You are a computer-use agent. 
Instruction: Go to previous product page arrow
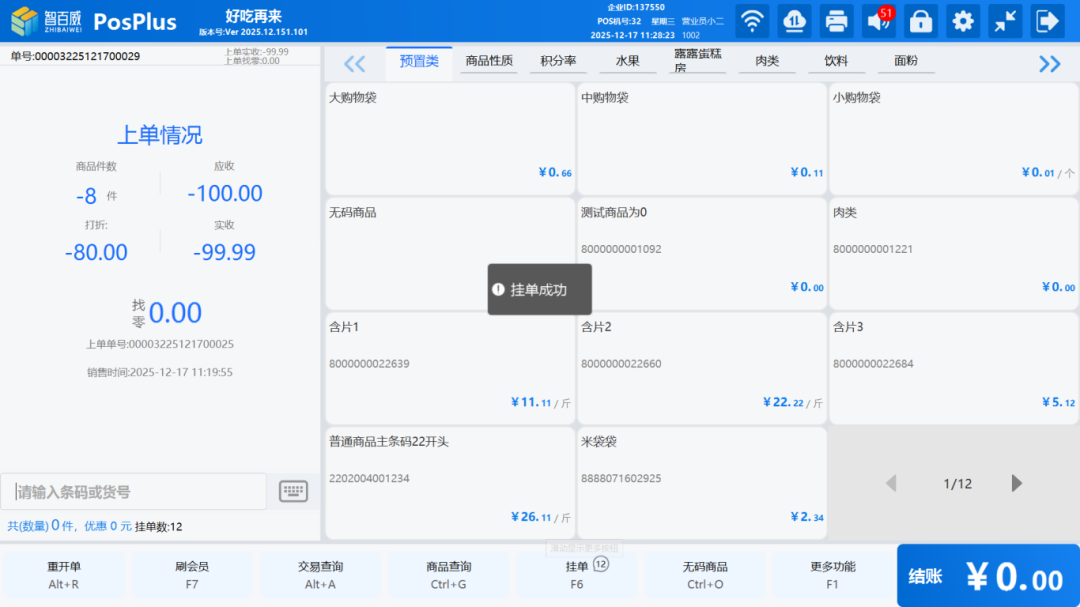[891, 484]
